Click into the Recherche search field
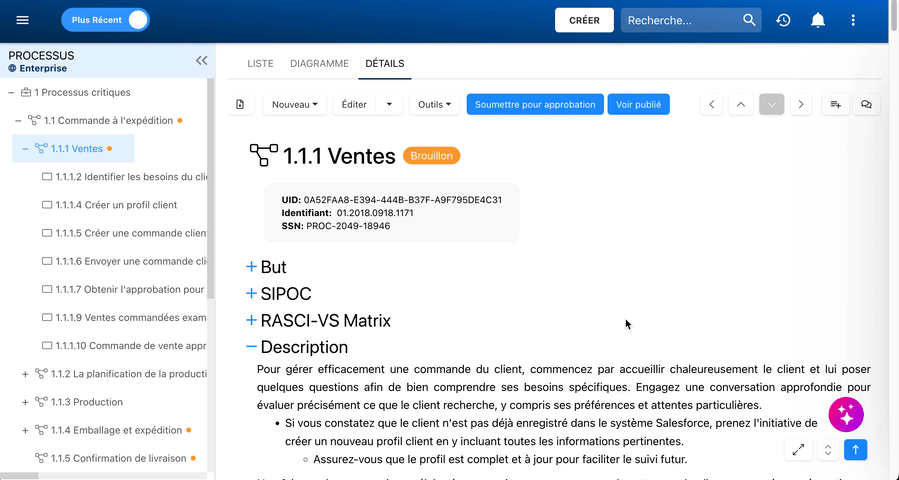Image resolution: width=899 pixels, height=480 pixels. [x=682, y=20]
